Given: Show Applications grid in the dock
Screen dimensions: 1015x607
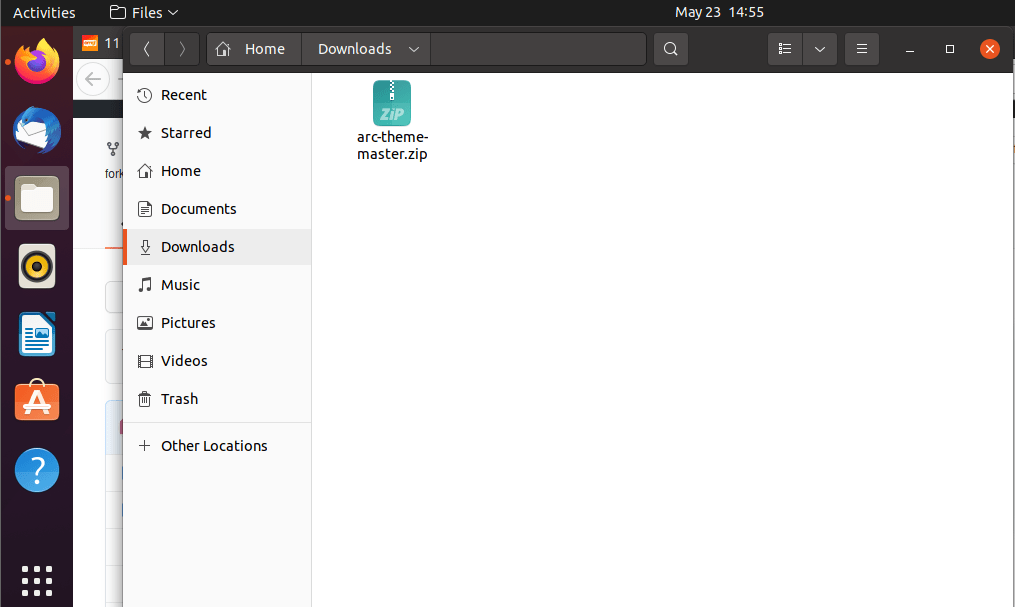Looking at the screenshot, I should pos(37,580).
